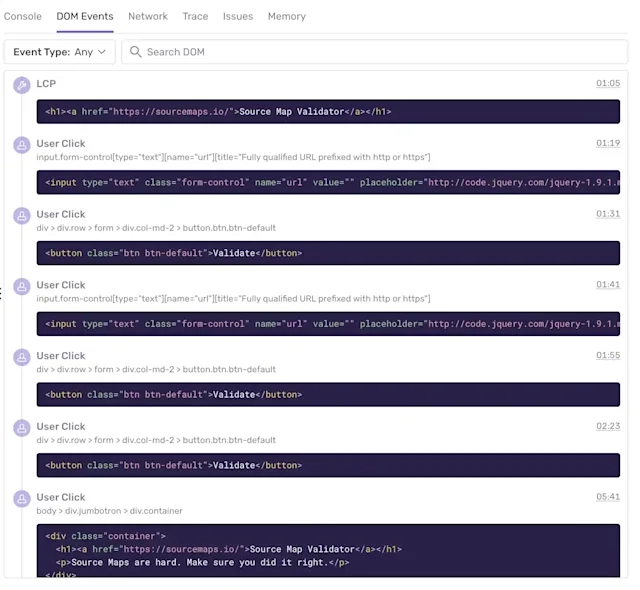
Task: Select the User Click title at 01:19
Action: [61, 144]
